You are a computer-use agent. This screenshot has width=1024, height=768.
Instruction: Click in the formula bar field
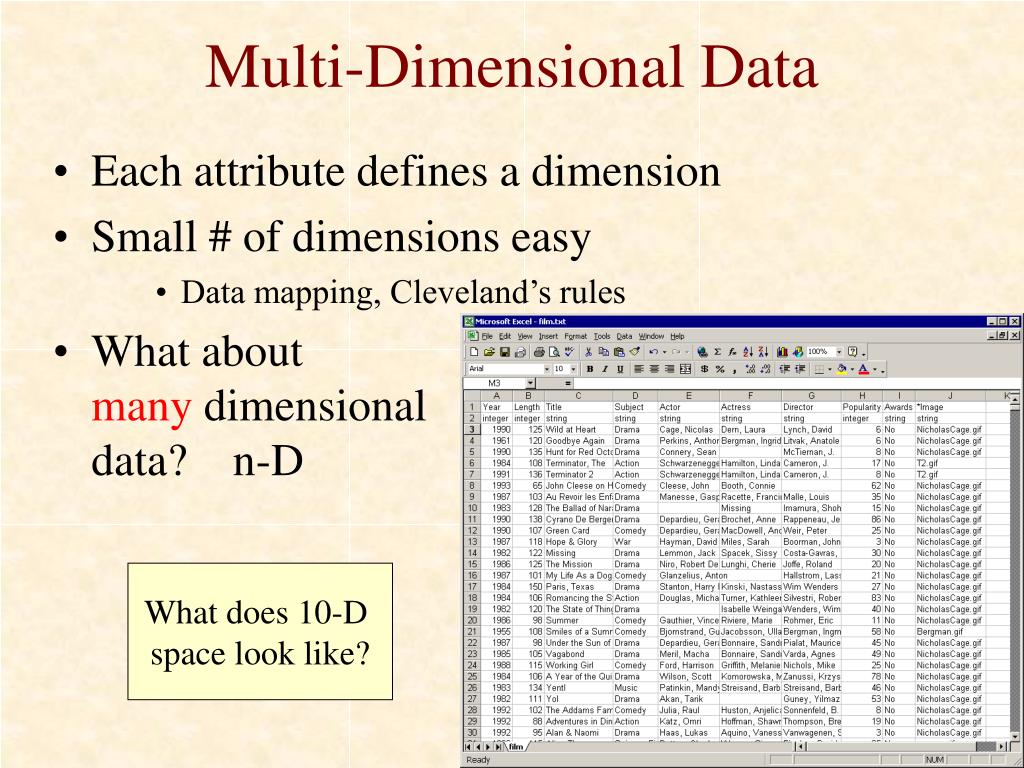pyautogui.click(x=795, y=383)
